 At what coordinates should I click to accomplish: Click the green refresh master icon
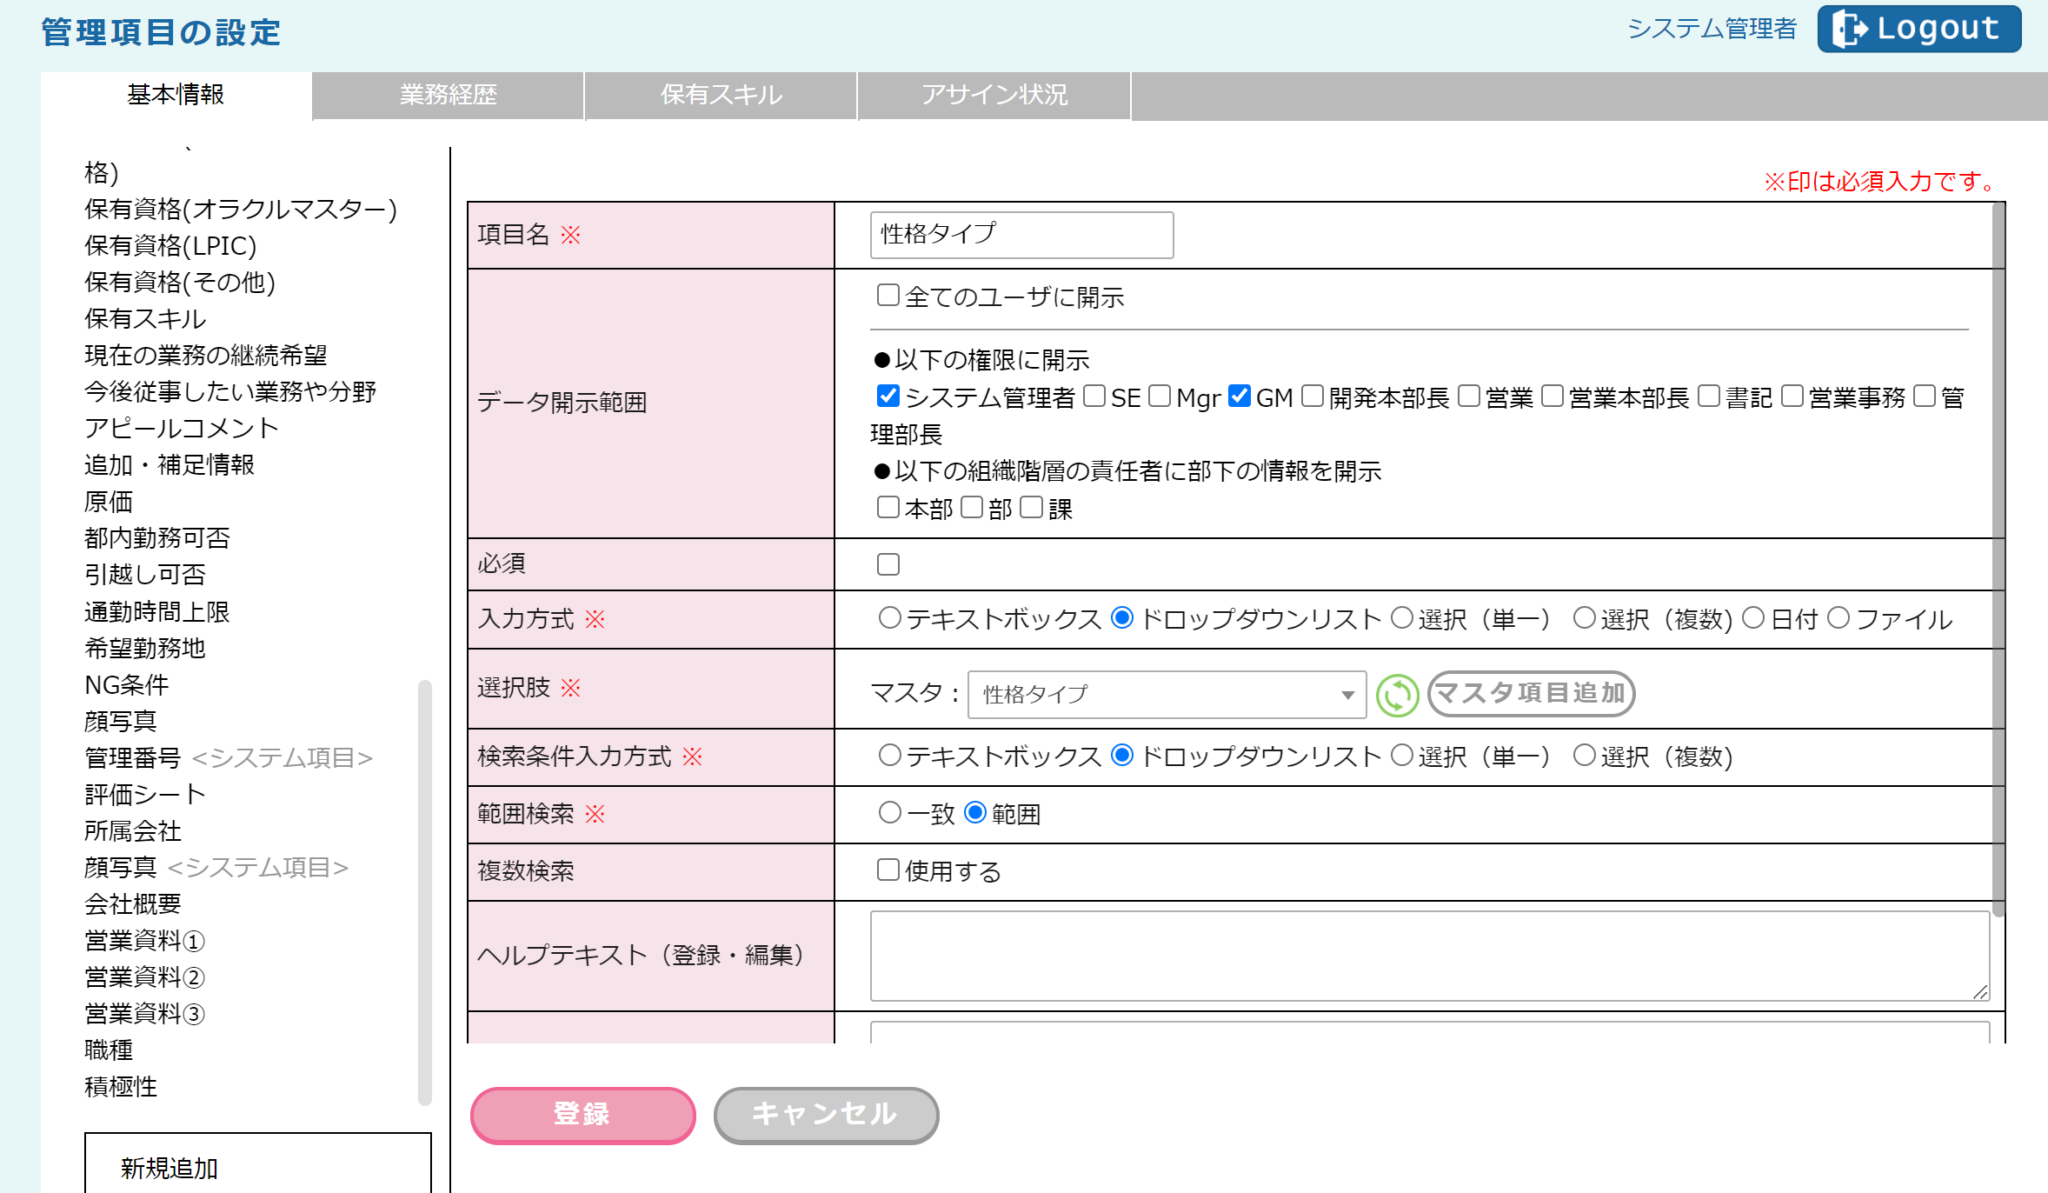click(1397, 695)
